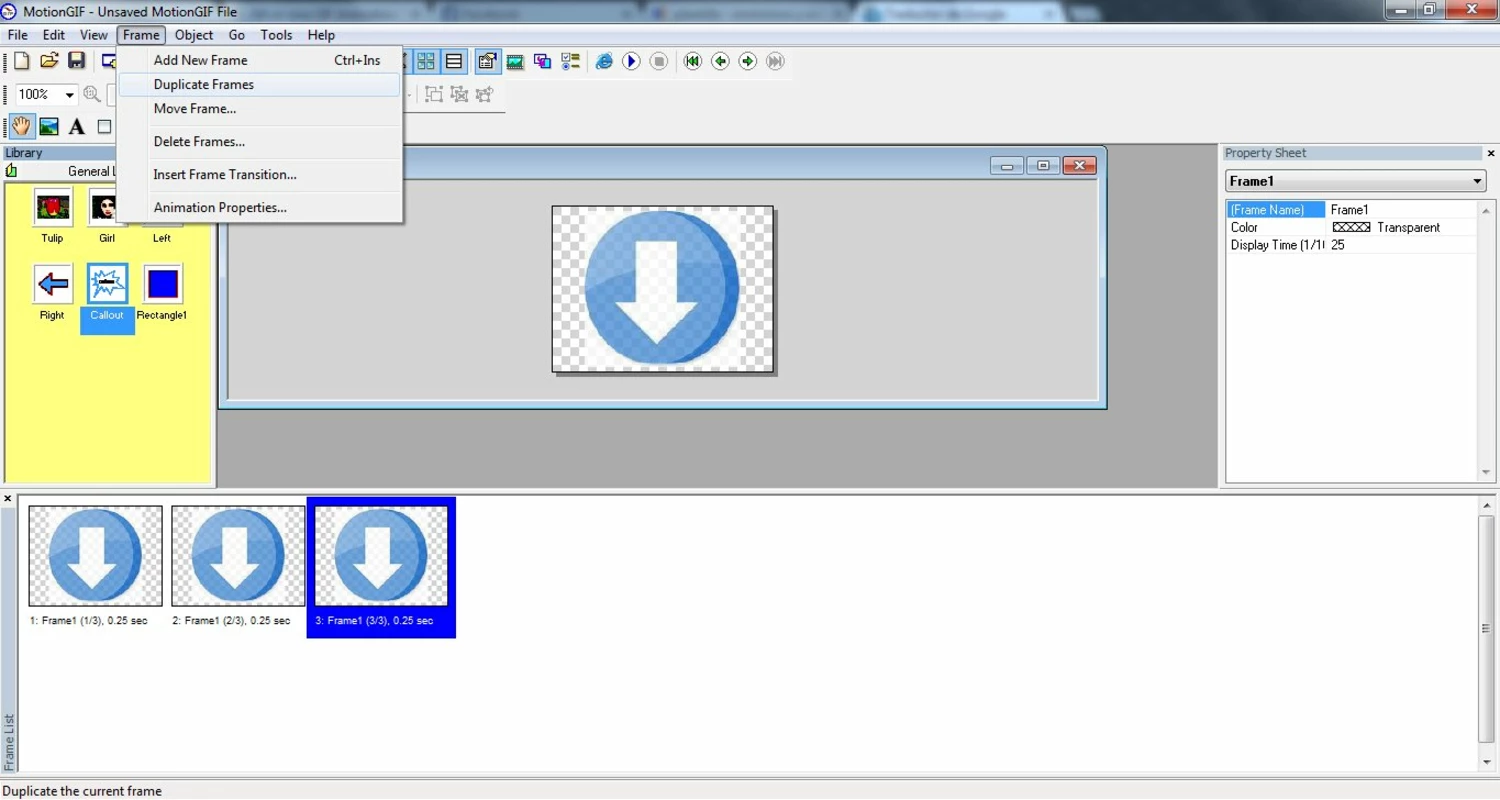Open the Object menu
The image size is (1500, 800).
pos(194,35)
